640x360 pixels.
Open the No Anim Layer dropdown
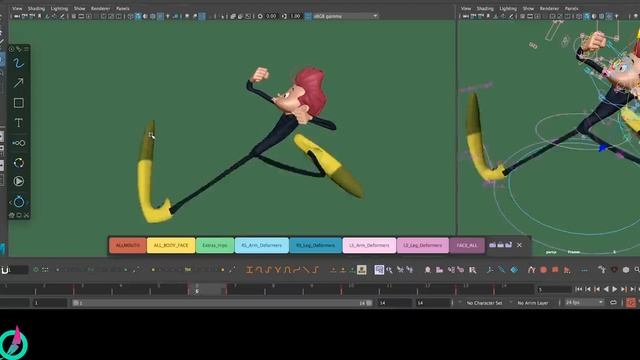pyautogui.click(x=533, y=303)
